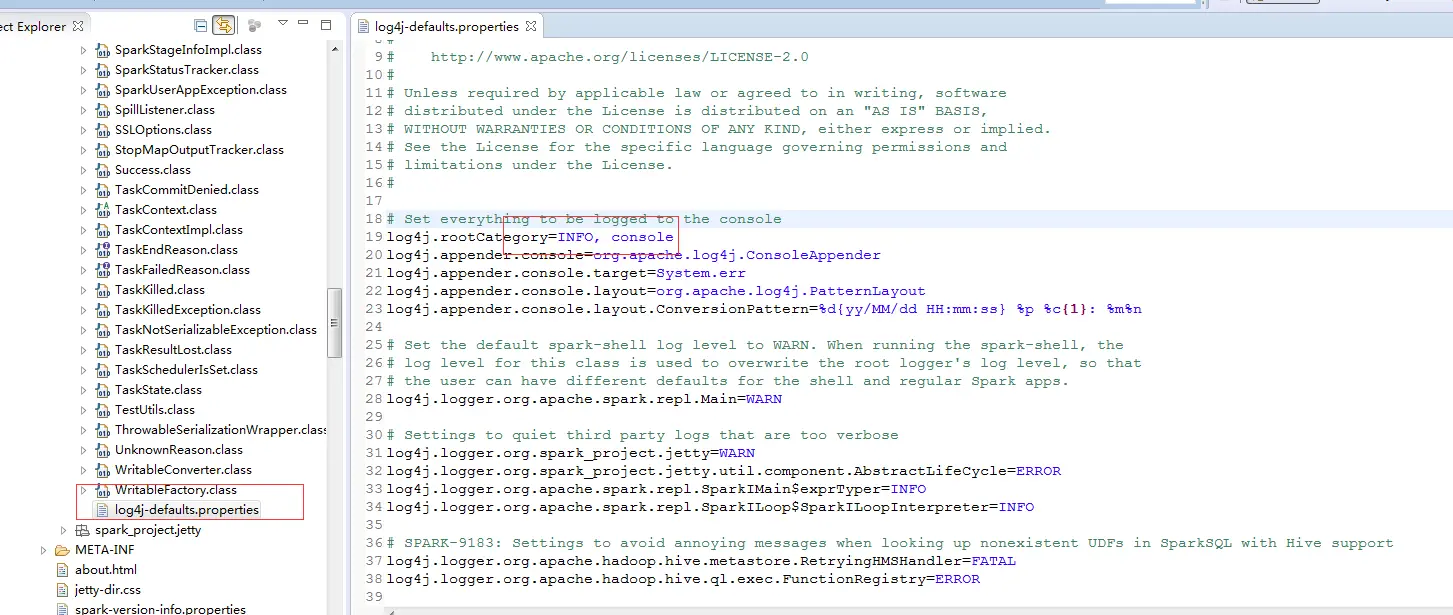This screenshot has width=1453, height=615.
Task: Click FunctionRegistry=ERROR line 38
Action: tap(683, 579)
